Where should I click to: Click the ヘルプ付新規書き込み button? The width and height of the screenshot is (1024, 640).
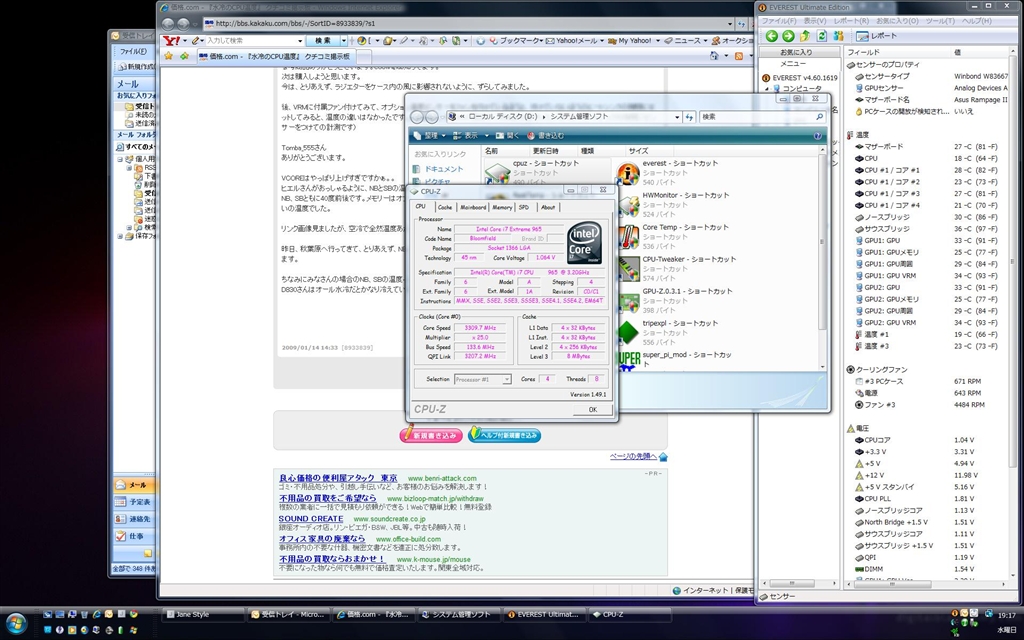[504, 435]
